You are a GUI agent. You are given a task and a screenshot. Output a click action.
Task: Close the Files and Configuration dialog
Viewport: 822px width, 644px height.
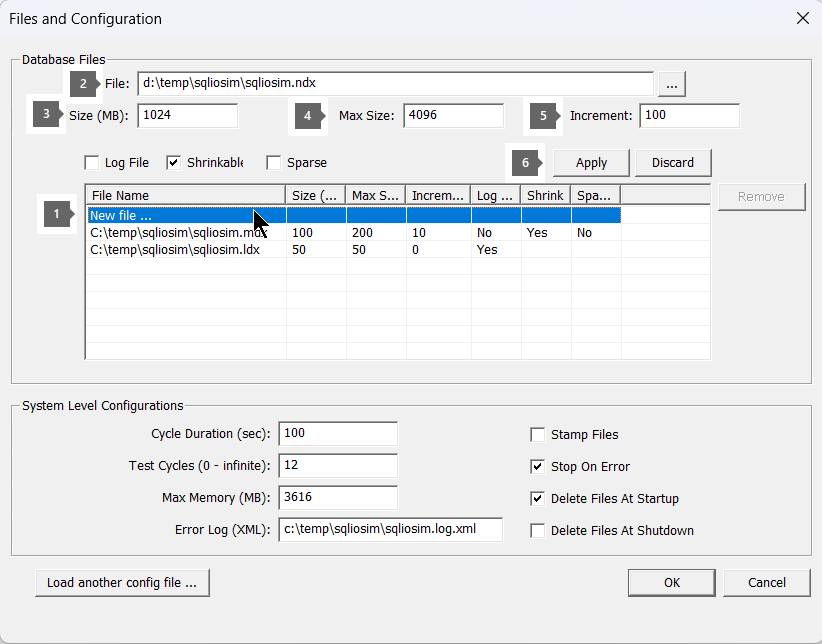(803, 18)
